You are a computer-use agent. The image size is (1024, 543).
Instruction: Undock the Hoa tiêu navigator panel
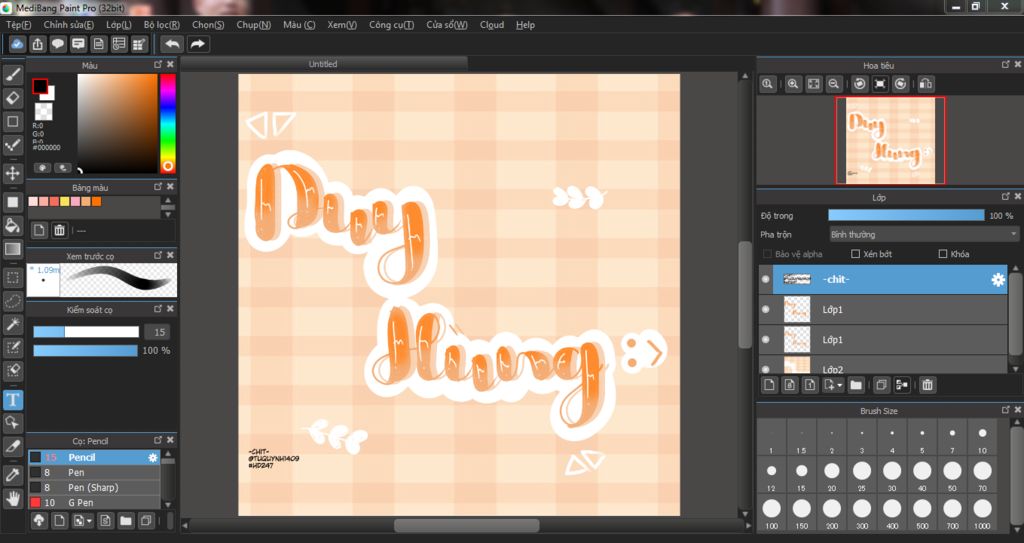(1006, 64)
